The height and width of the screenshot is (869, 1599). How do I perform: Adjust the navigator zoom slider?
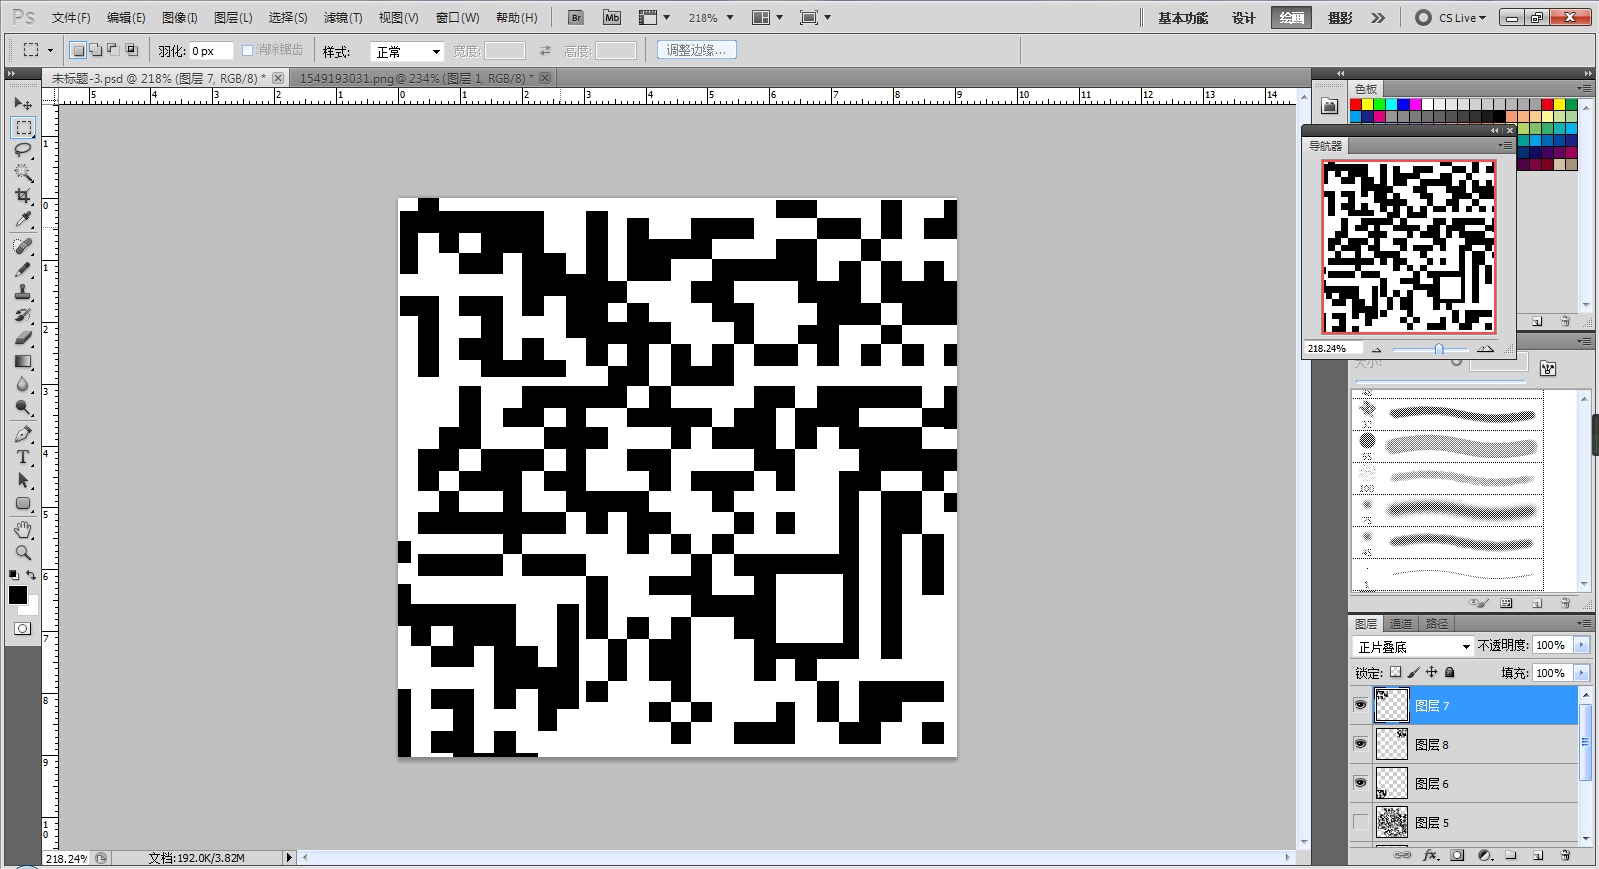tap(1439, 349)
